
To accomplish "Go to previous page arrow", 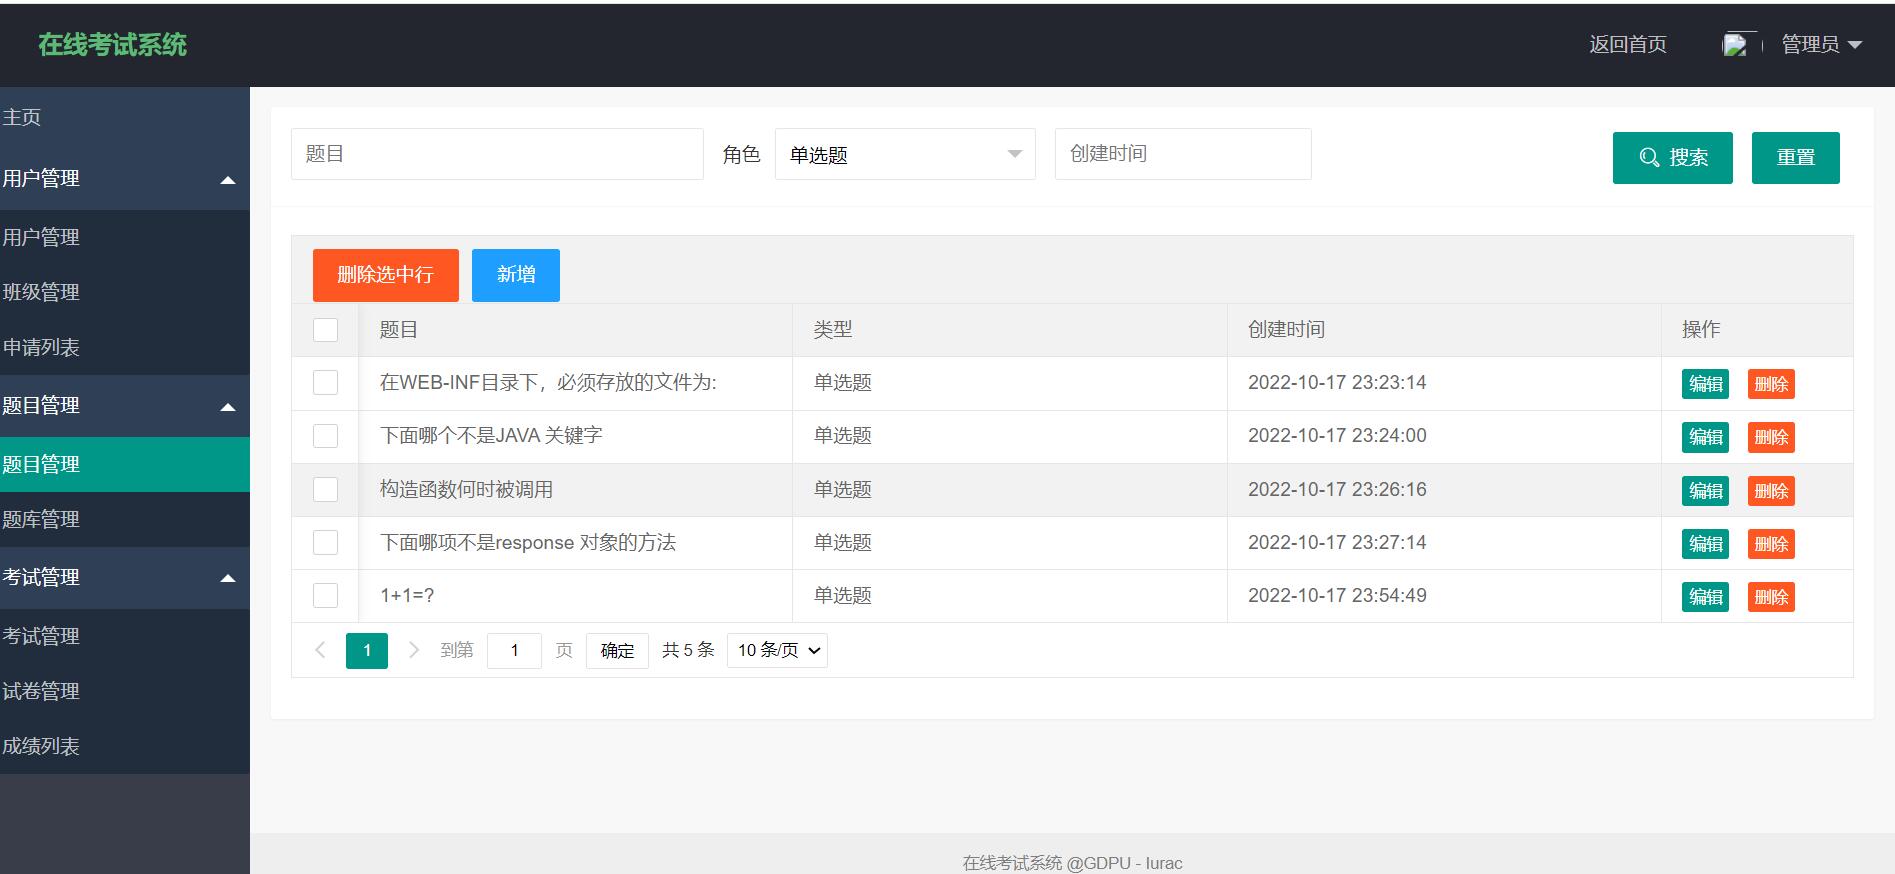I will [320, 650].
